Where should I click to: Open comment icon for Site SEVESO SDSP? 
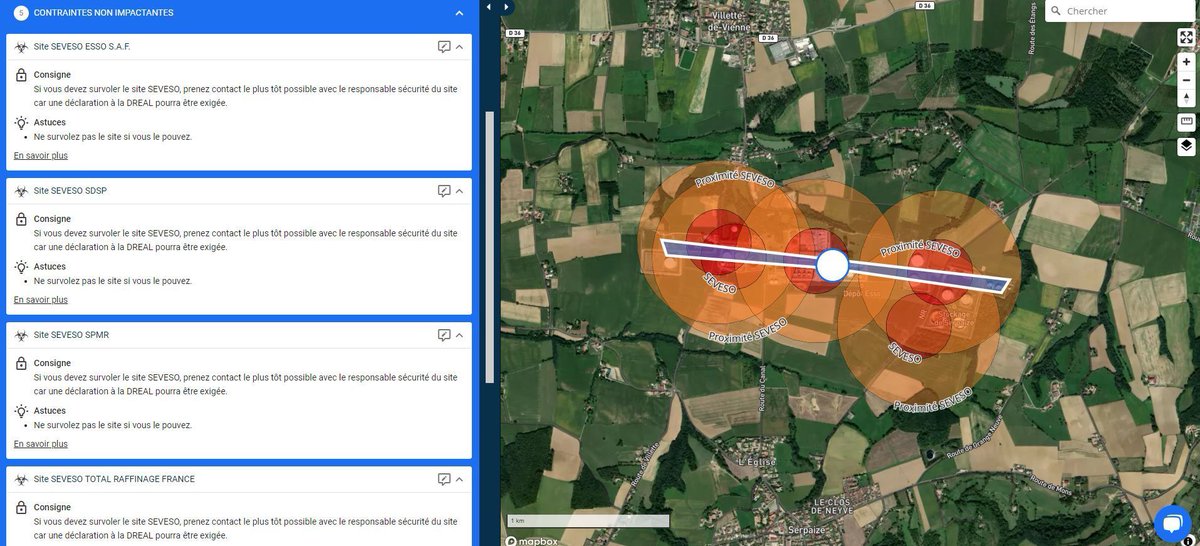tap(444, 191)
